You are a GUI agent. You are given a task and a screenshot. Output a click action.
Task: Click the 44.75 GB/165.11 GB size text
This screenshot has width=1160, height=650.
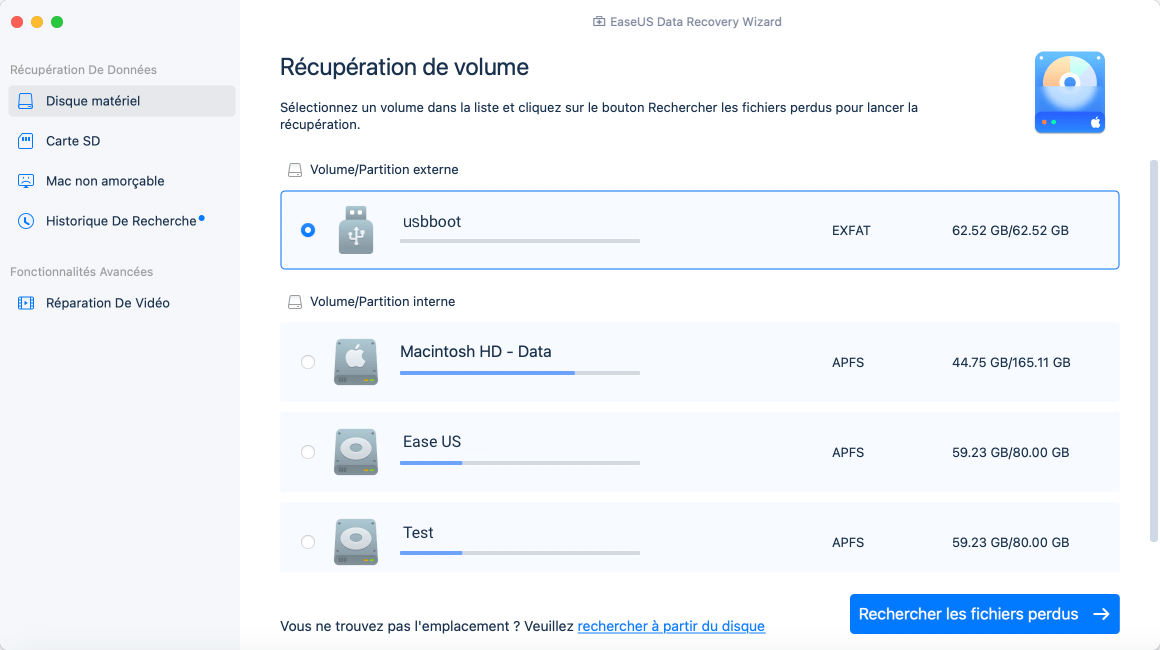[1011, 362]
